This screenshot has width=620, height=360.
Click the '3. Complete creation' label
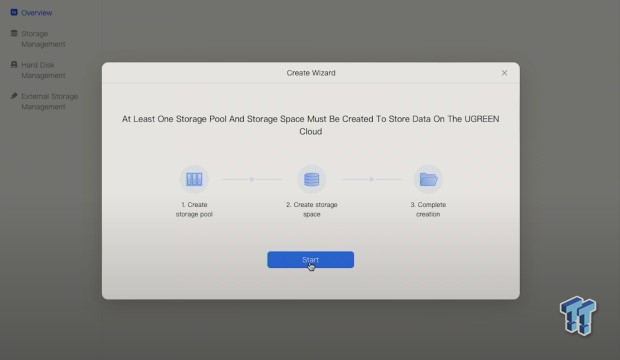(428, 209)
